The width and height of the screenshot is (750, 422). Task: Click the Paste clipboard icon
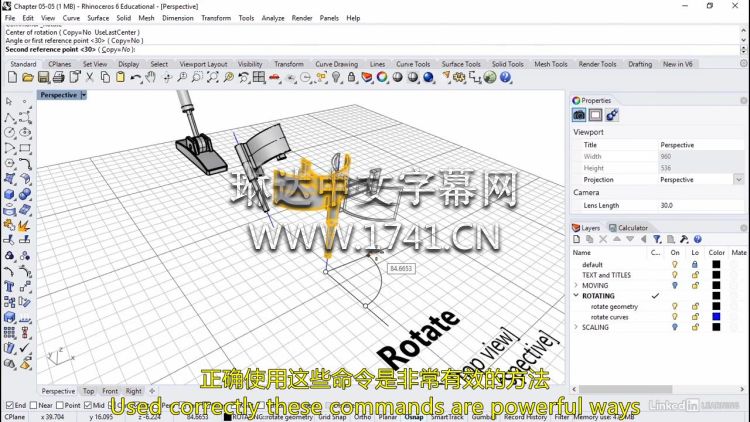point(120,77)
